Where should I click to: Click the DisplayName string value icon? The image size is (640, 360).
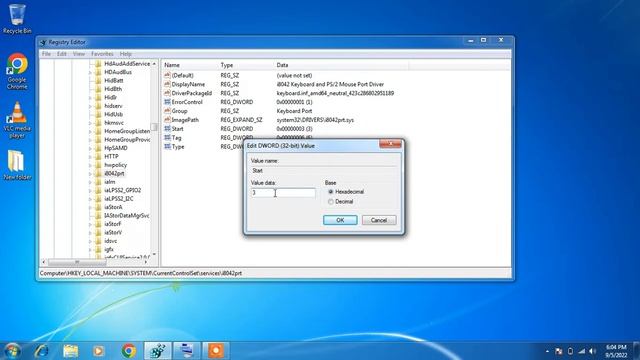[x=167, y=84]
